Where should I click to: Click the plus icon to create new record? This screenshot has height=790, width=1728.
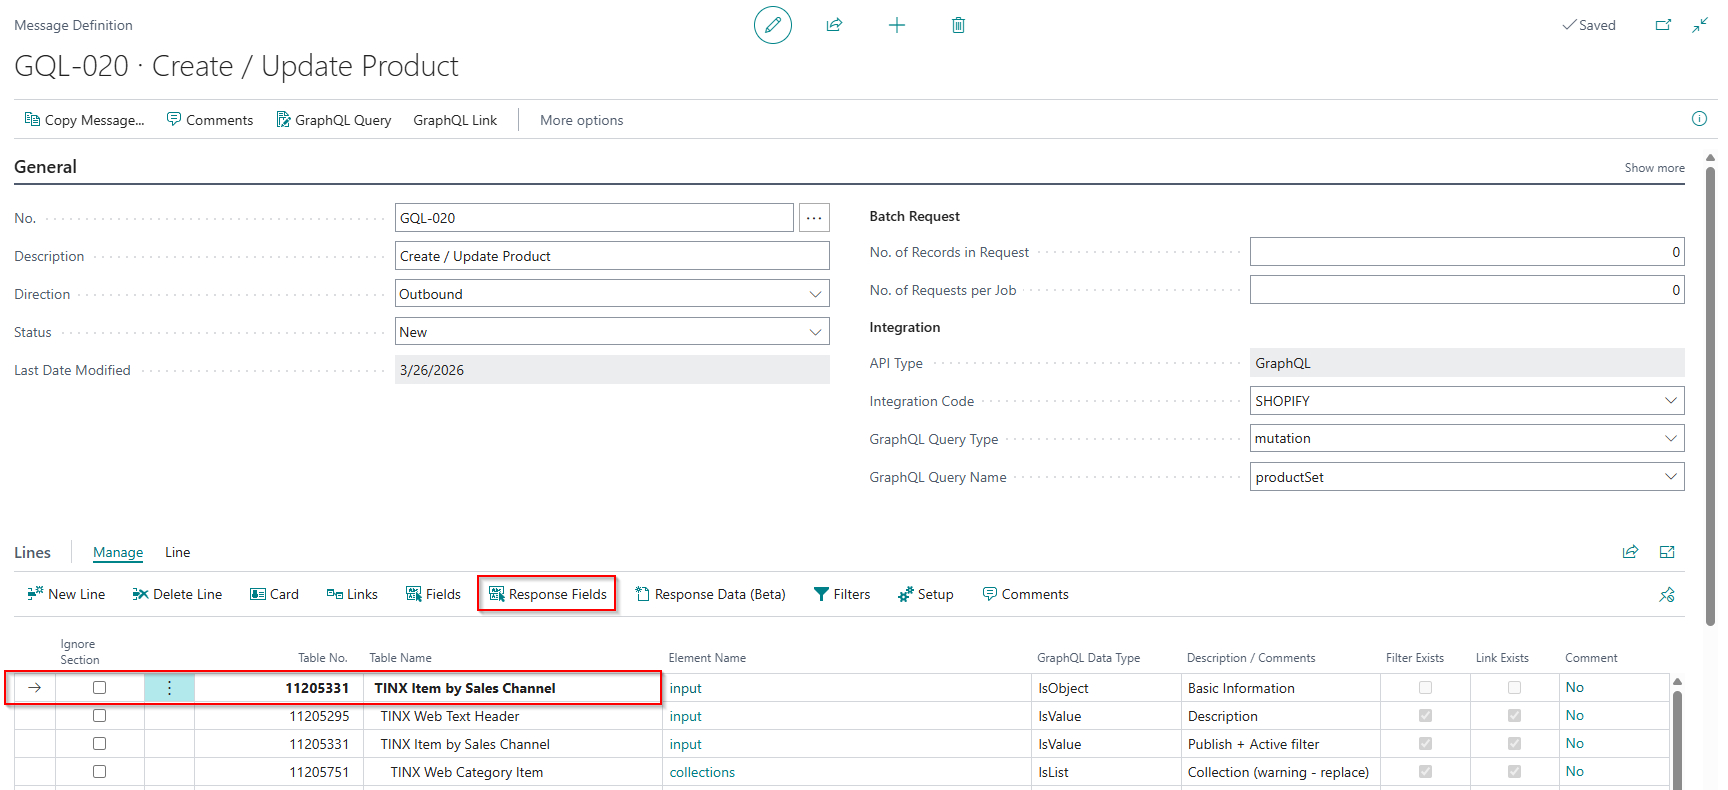click(896, 25)
